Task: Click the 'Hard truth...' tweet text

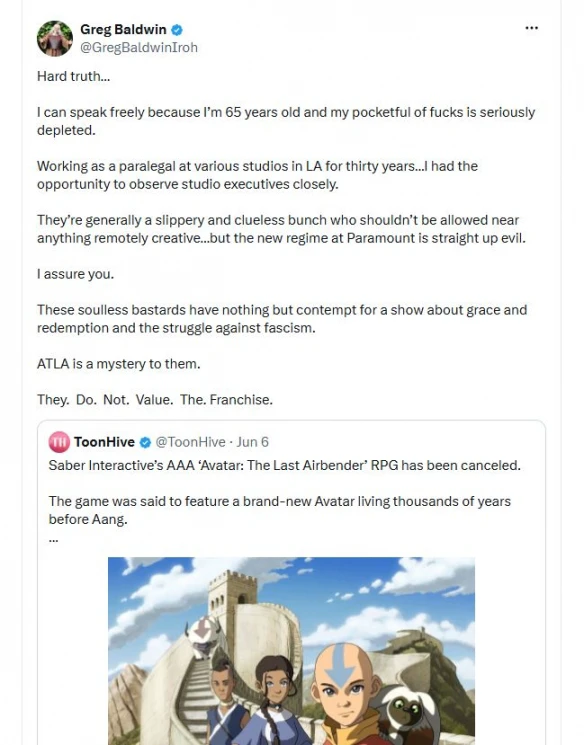Action: (74, 76)
